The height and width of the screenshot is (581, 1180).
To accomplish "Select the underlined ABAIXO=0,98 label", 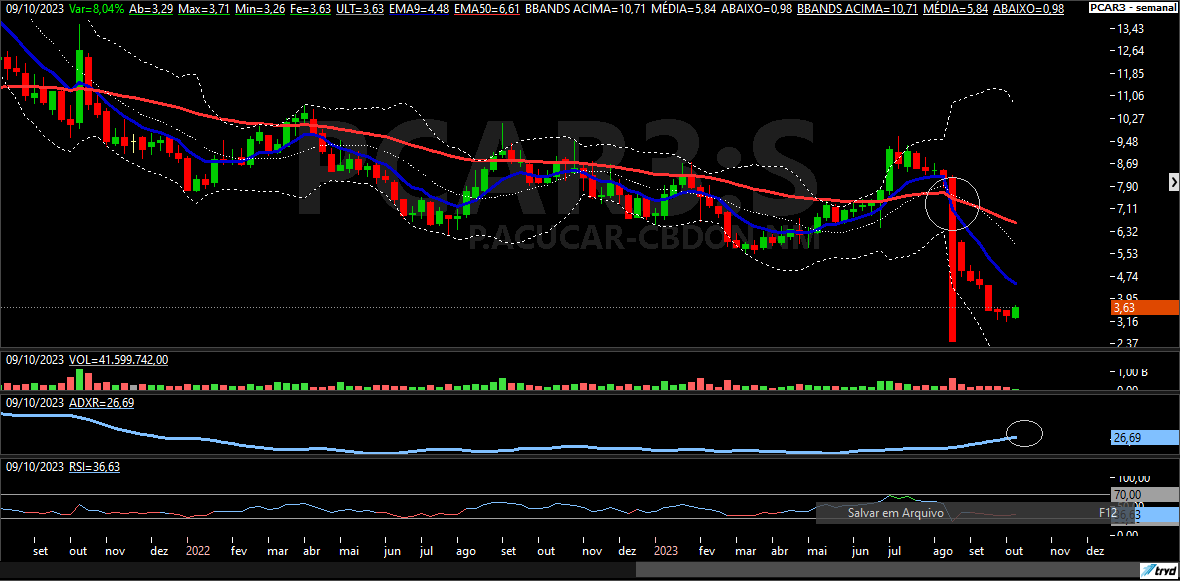I will coord(1028,9).
